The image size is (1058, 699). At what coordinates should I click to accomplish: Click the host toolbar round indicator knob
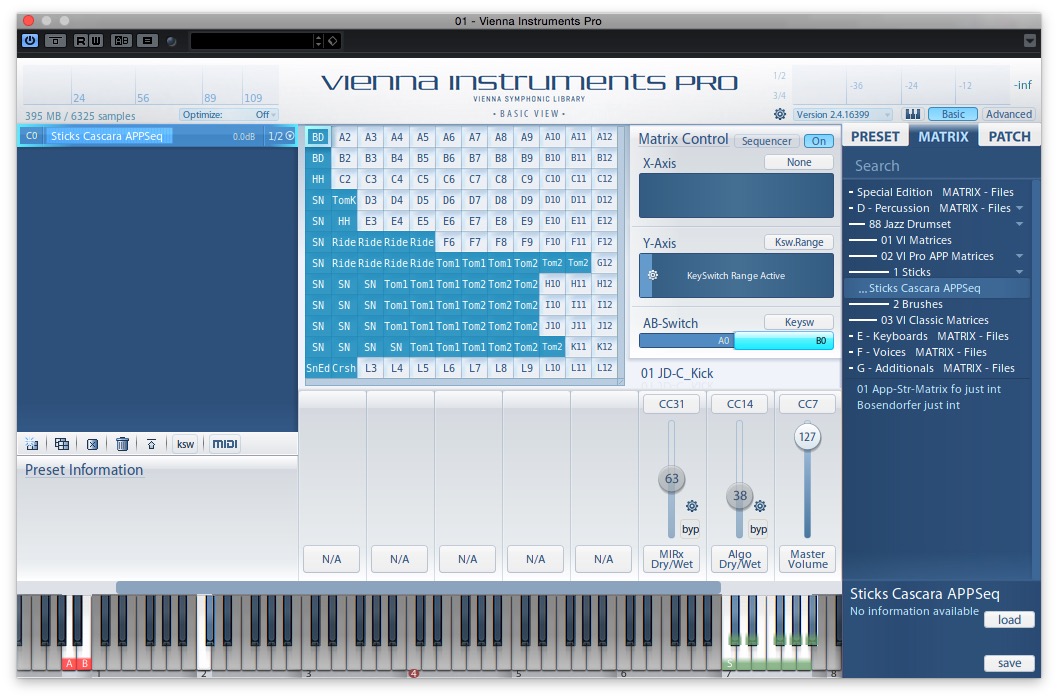pyautogui.click(x=172, y=41)
